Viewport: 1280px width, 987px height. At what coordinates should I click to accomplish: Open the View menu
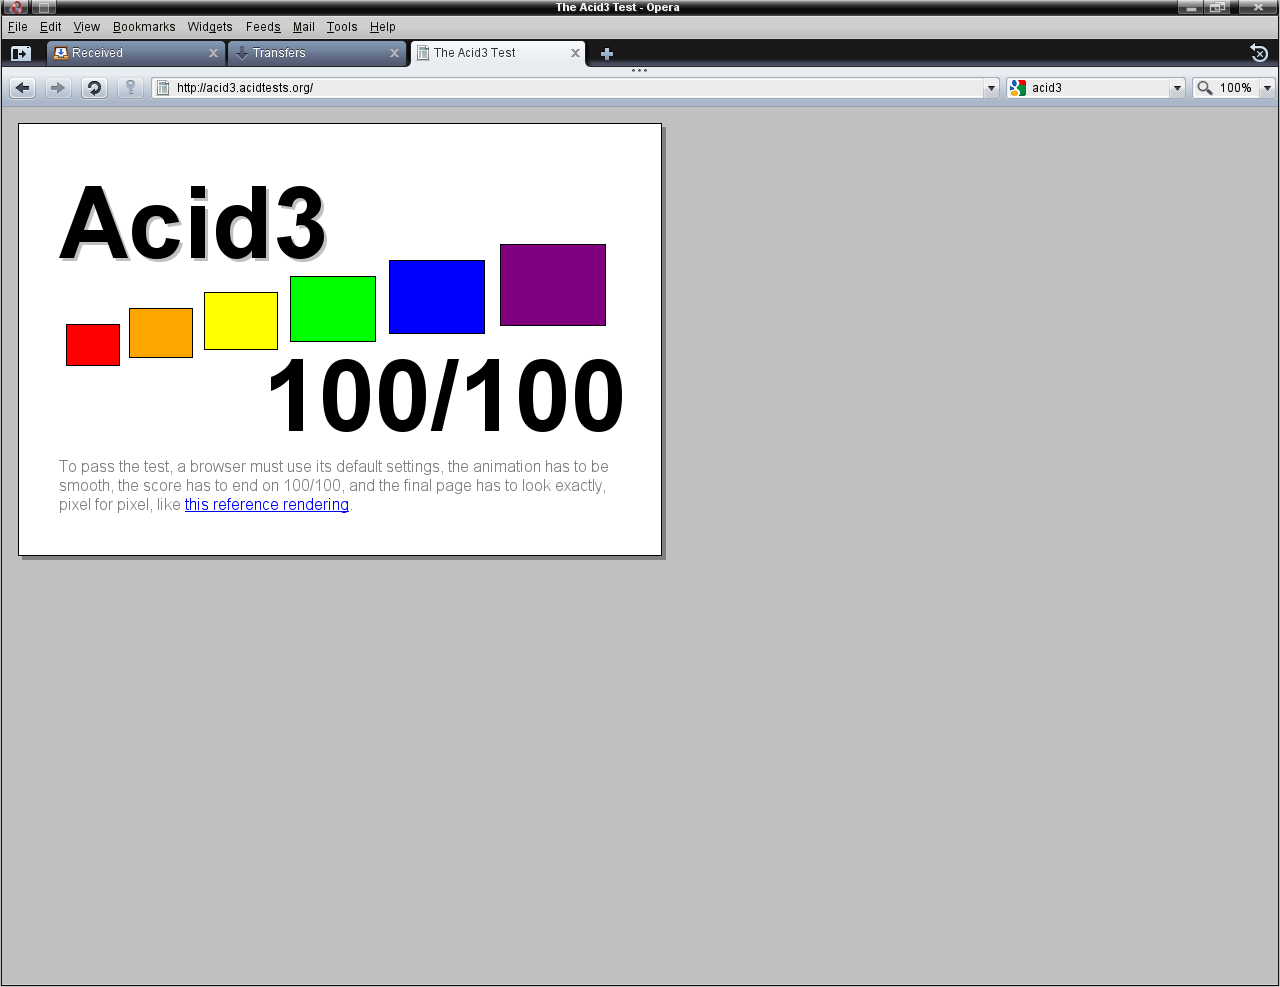(86, 27)
